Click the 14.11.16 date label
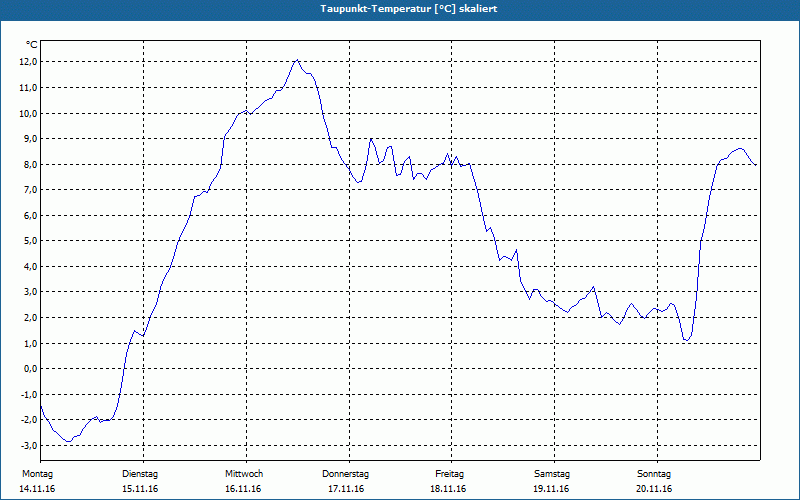 37,489
